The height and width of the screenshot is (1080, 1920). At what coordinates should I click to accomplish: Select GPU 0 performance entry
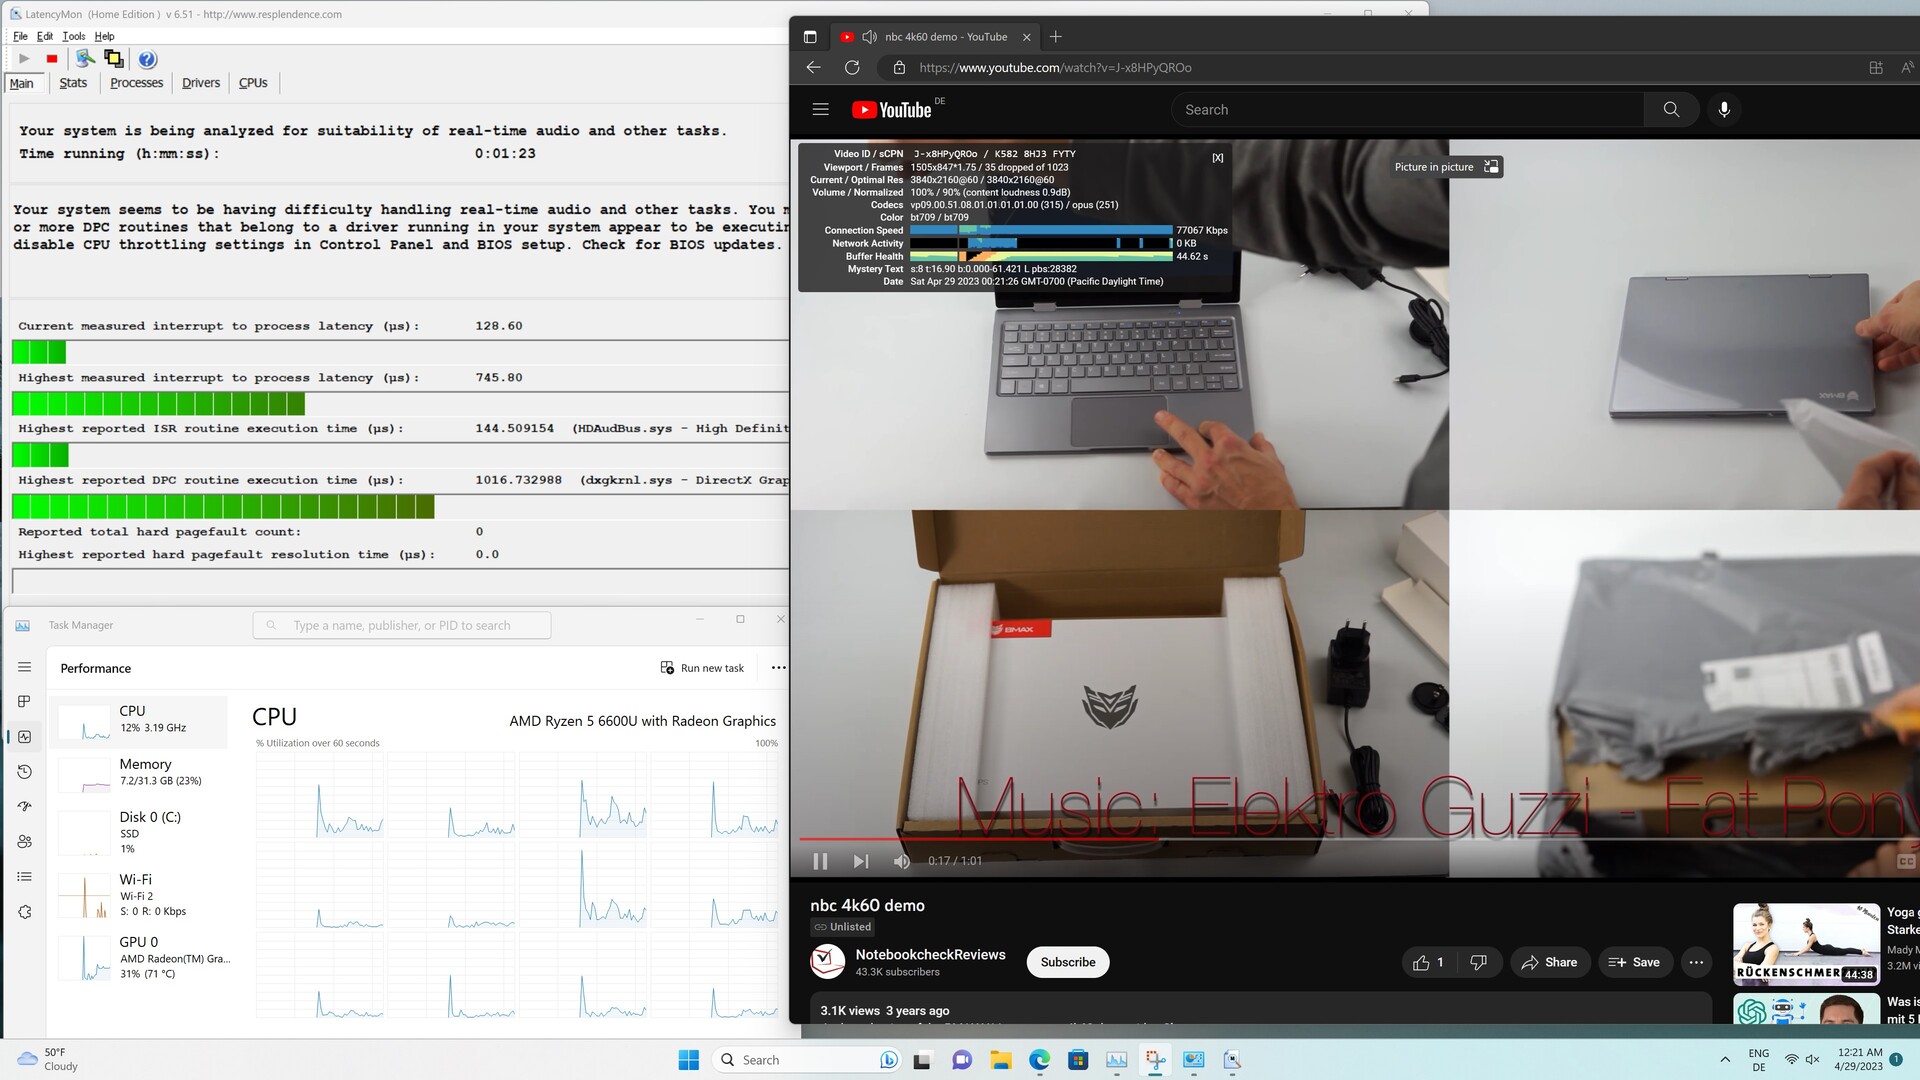point(140,957)
